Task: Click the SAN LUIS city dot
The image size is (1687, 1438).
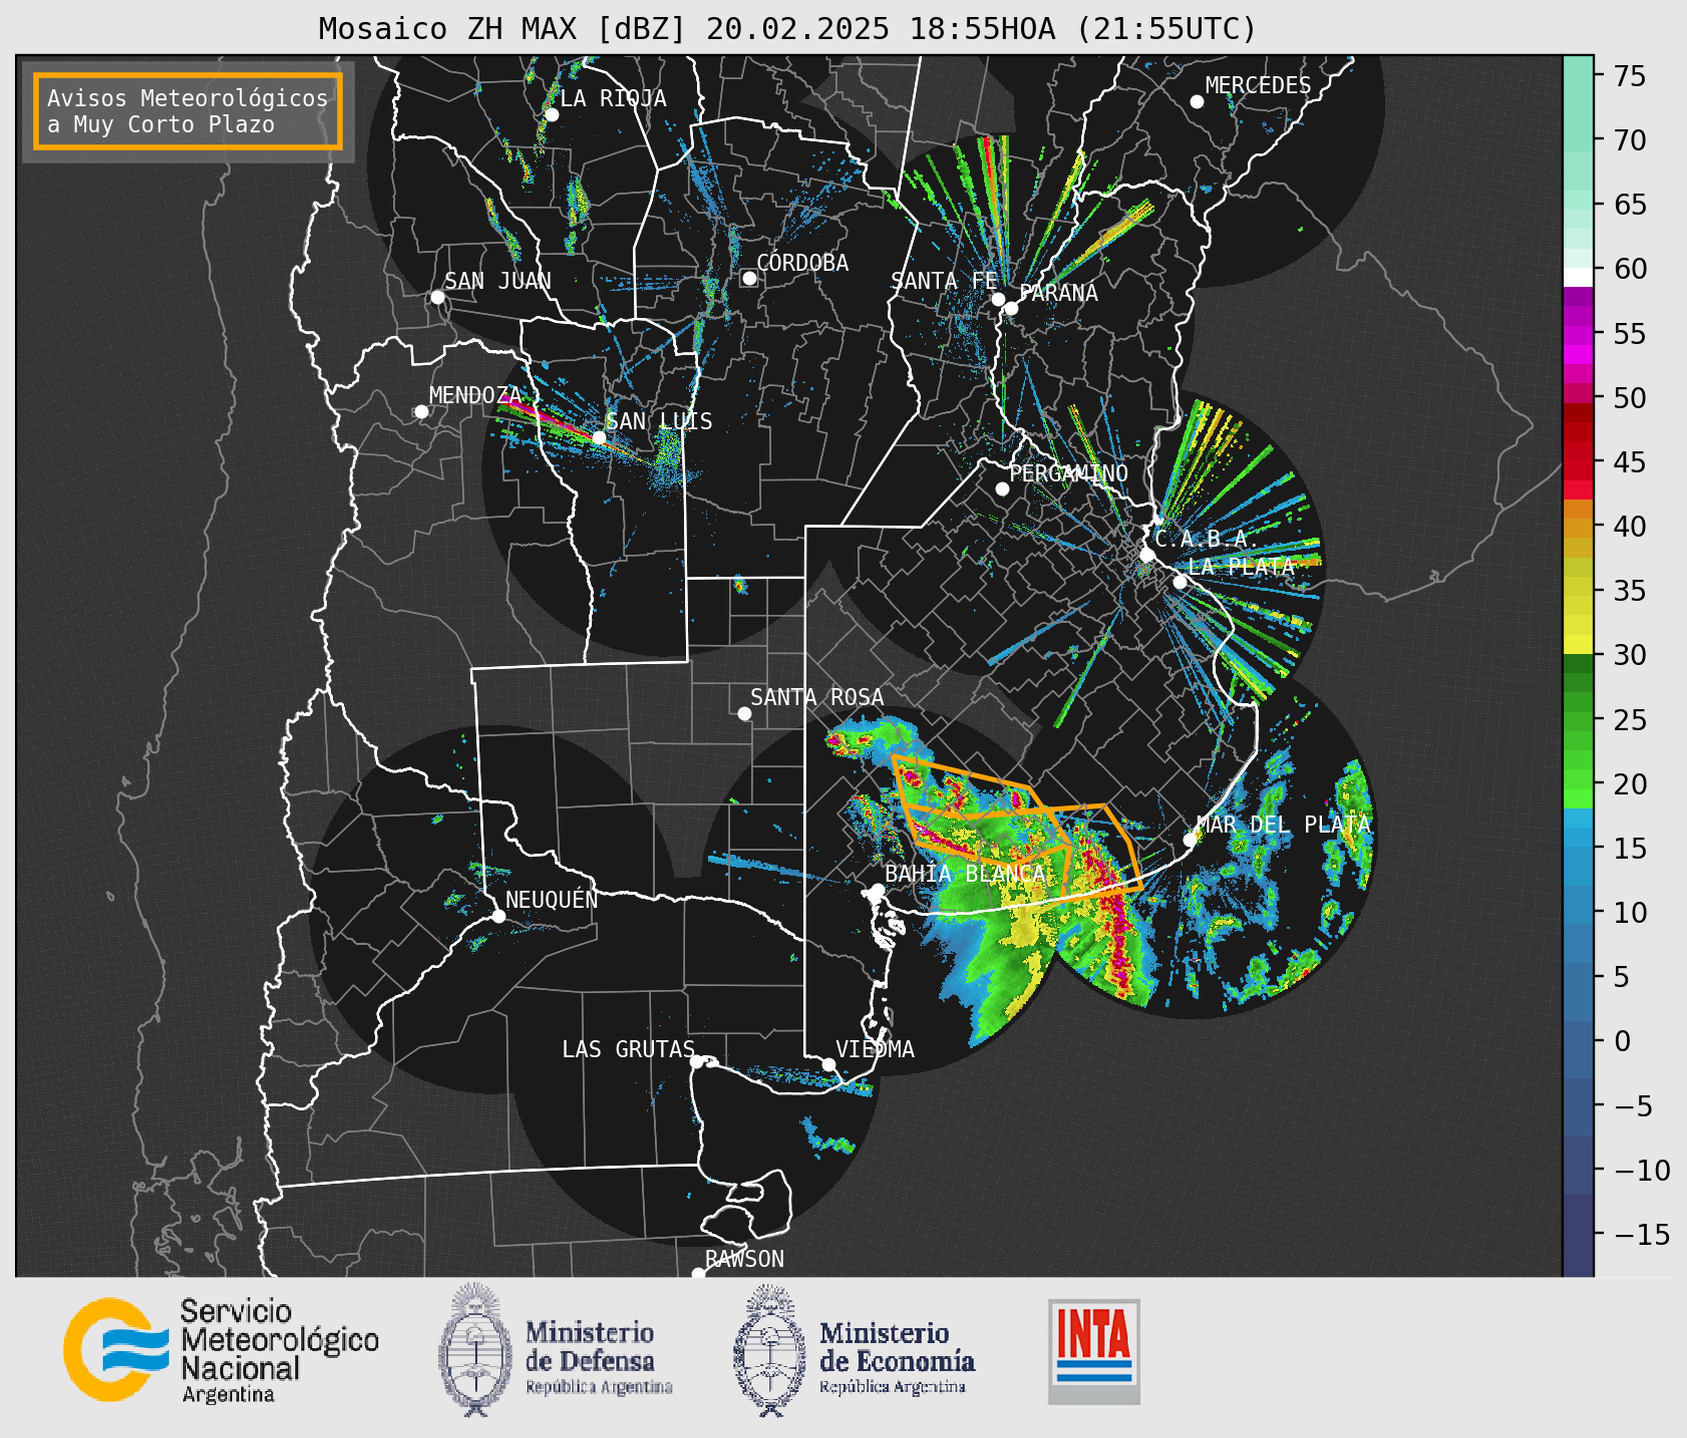Action: [599, 437]
